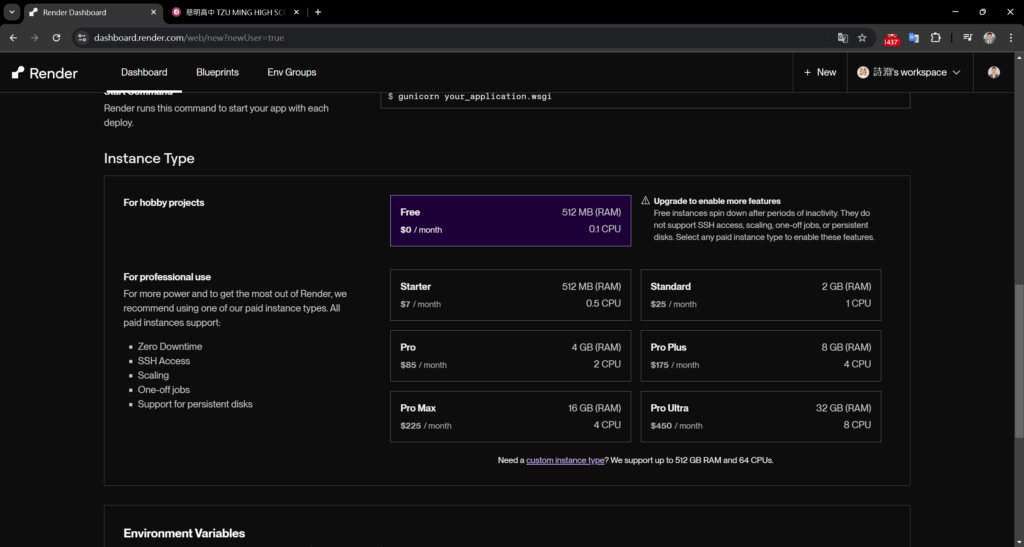Open the user avatar in Render header
The image size is (1024, 547).
[994, 72]
